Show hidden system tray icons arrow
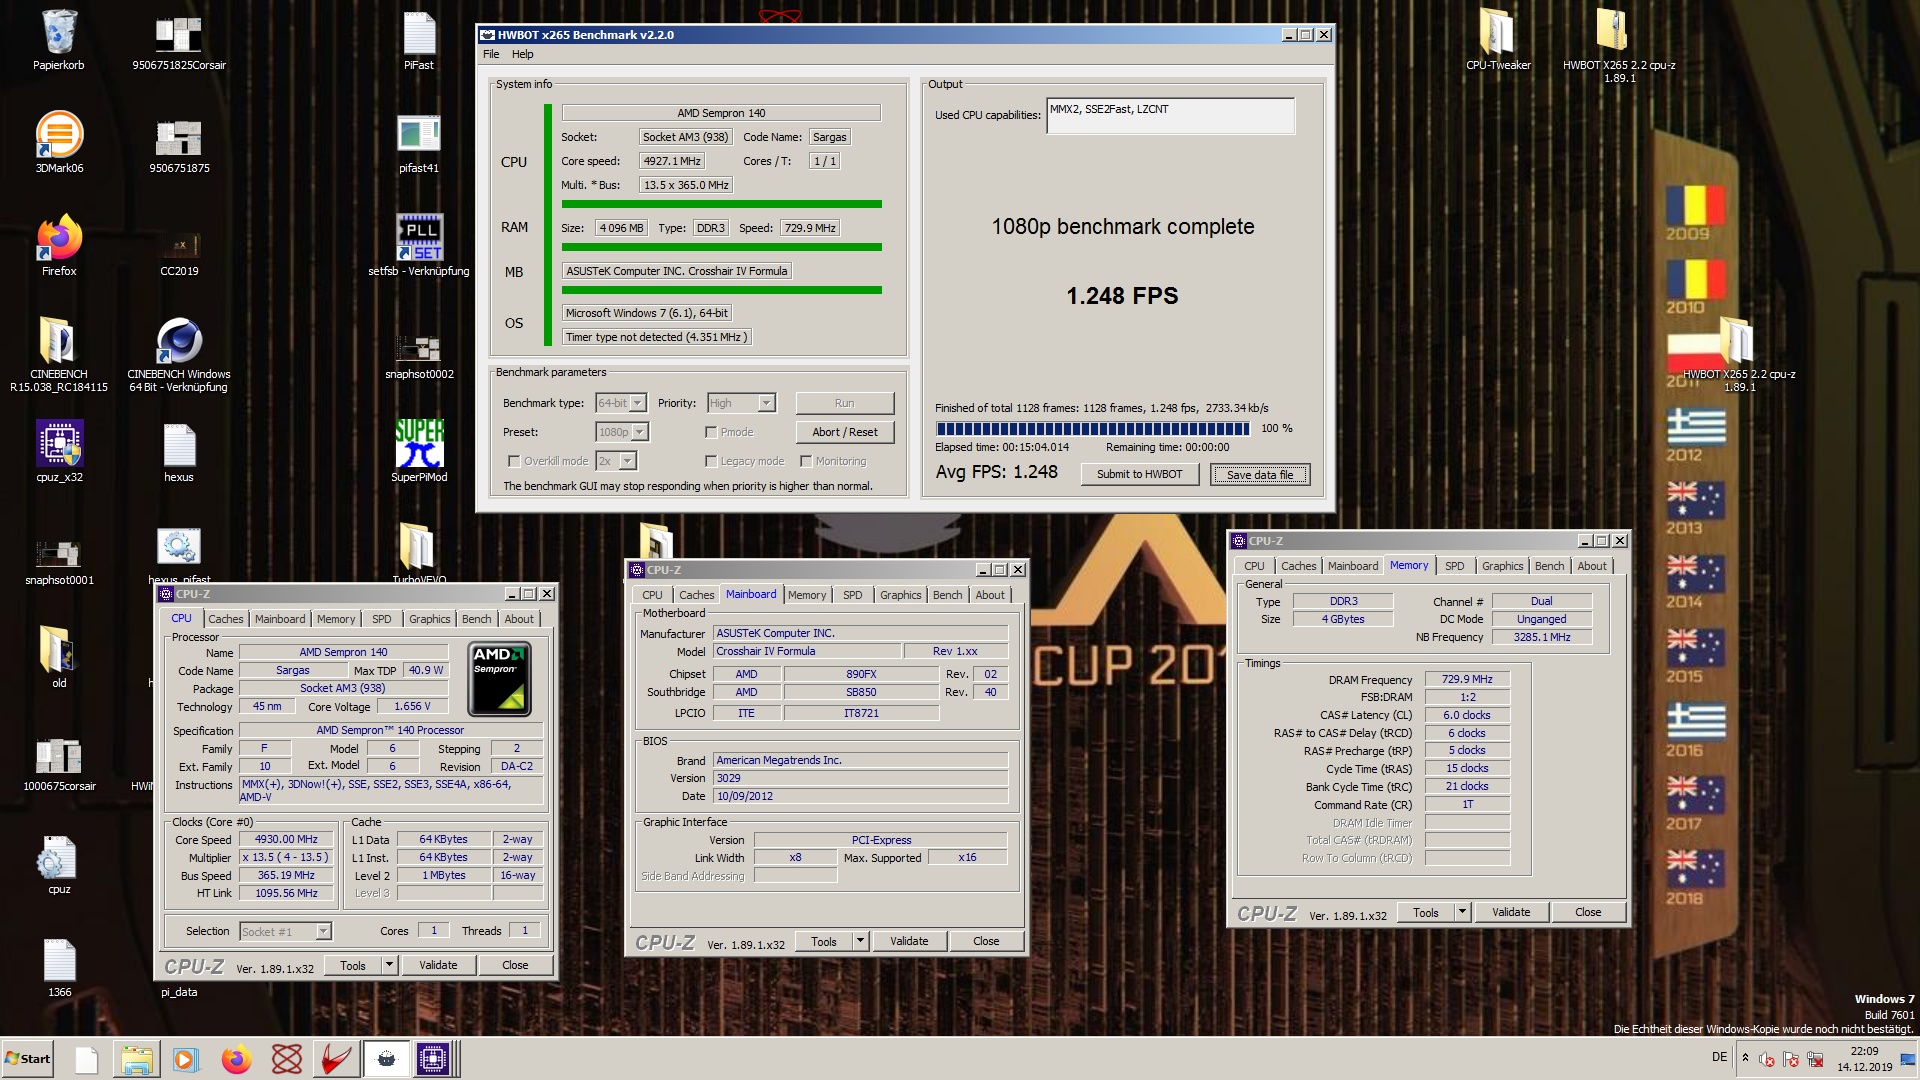The height and width of the screenshot is (1080, 1920). click(1745, 1058)
